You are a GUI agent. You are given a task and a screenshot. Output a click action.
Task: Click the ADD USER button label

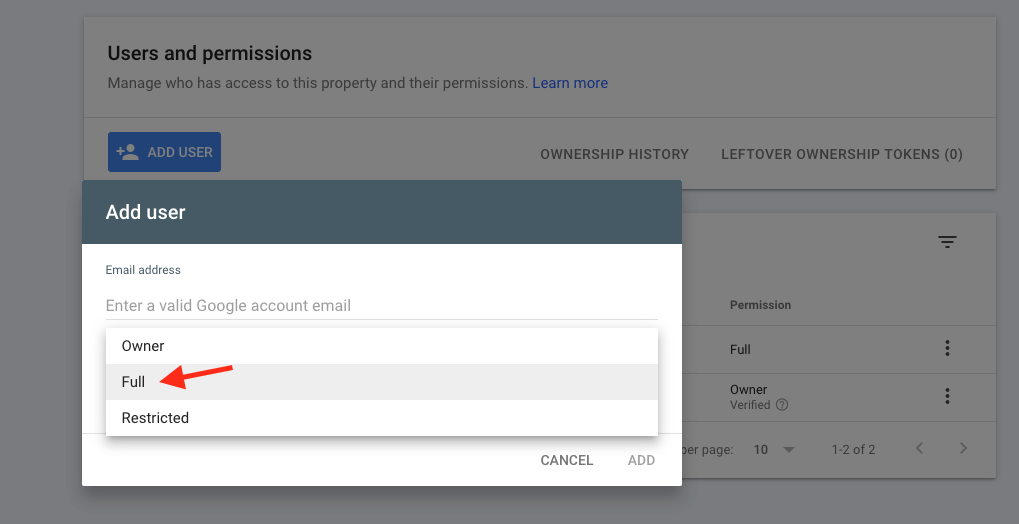click(180, 152)
